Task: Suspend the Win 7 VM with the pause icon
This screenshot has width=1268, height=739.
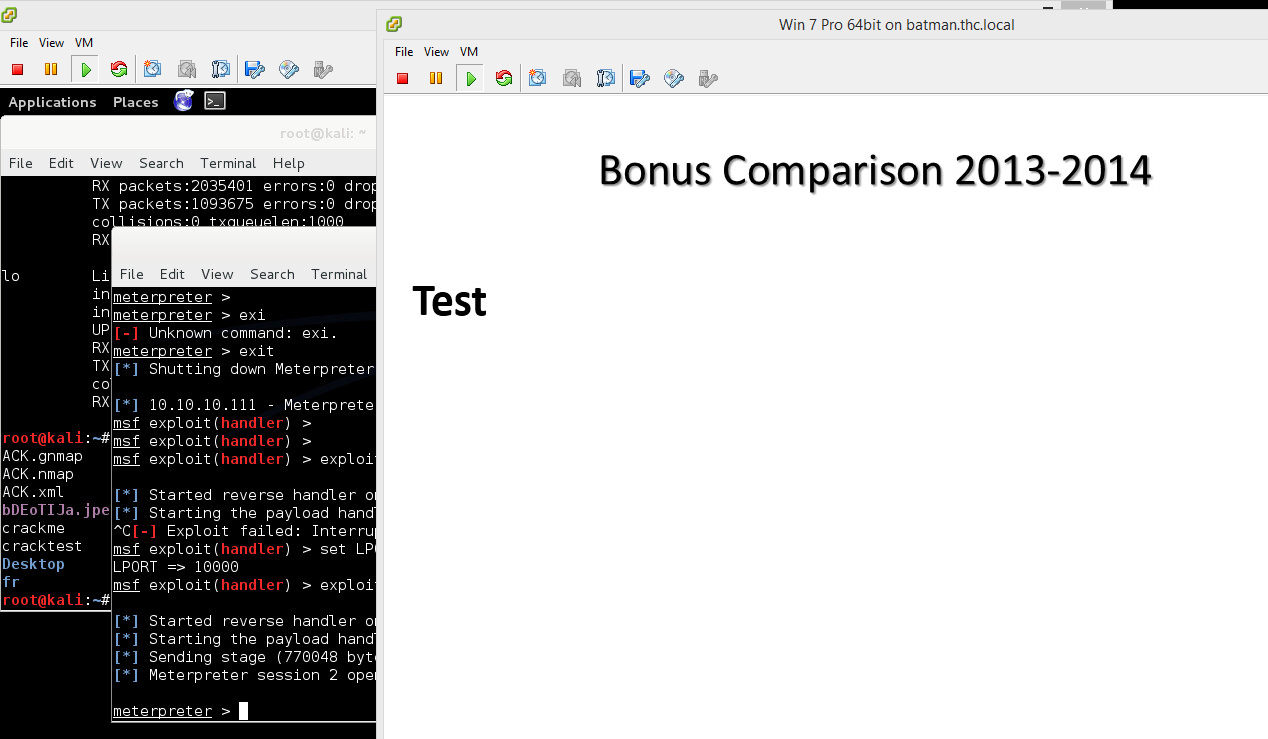Action: click(x=436, y=78)
